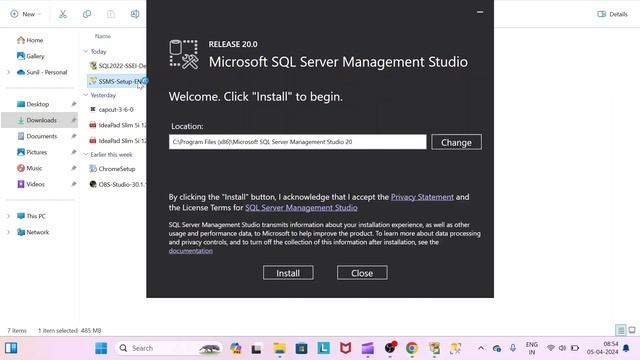Image resolution: width=640 pixels, height=360 pixels.
Task: Click the installation Location path field
Action: 298,142
